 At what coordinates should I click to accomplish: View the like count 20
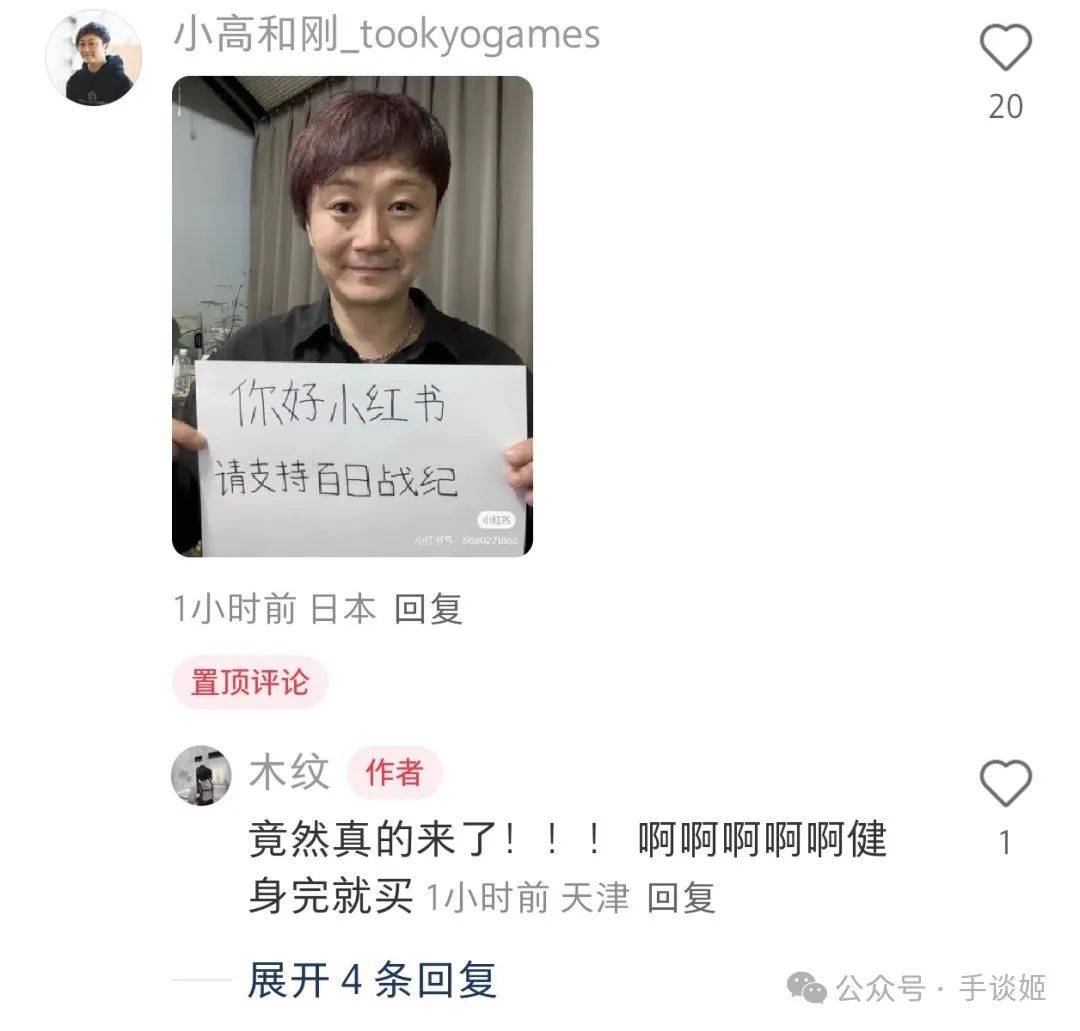(x=1006, y=107)
